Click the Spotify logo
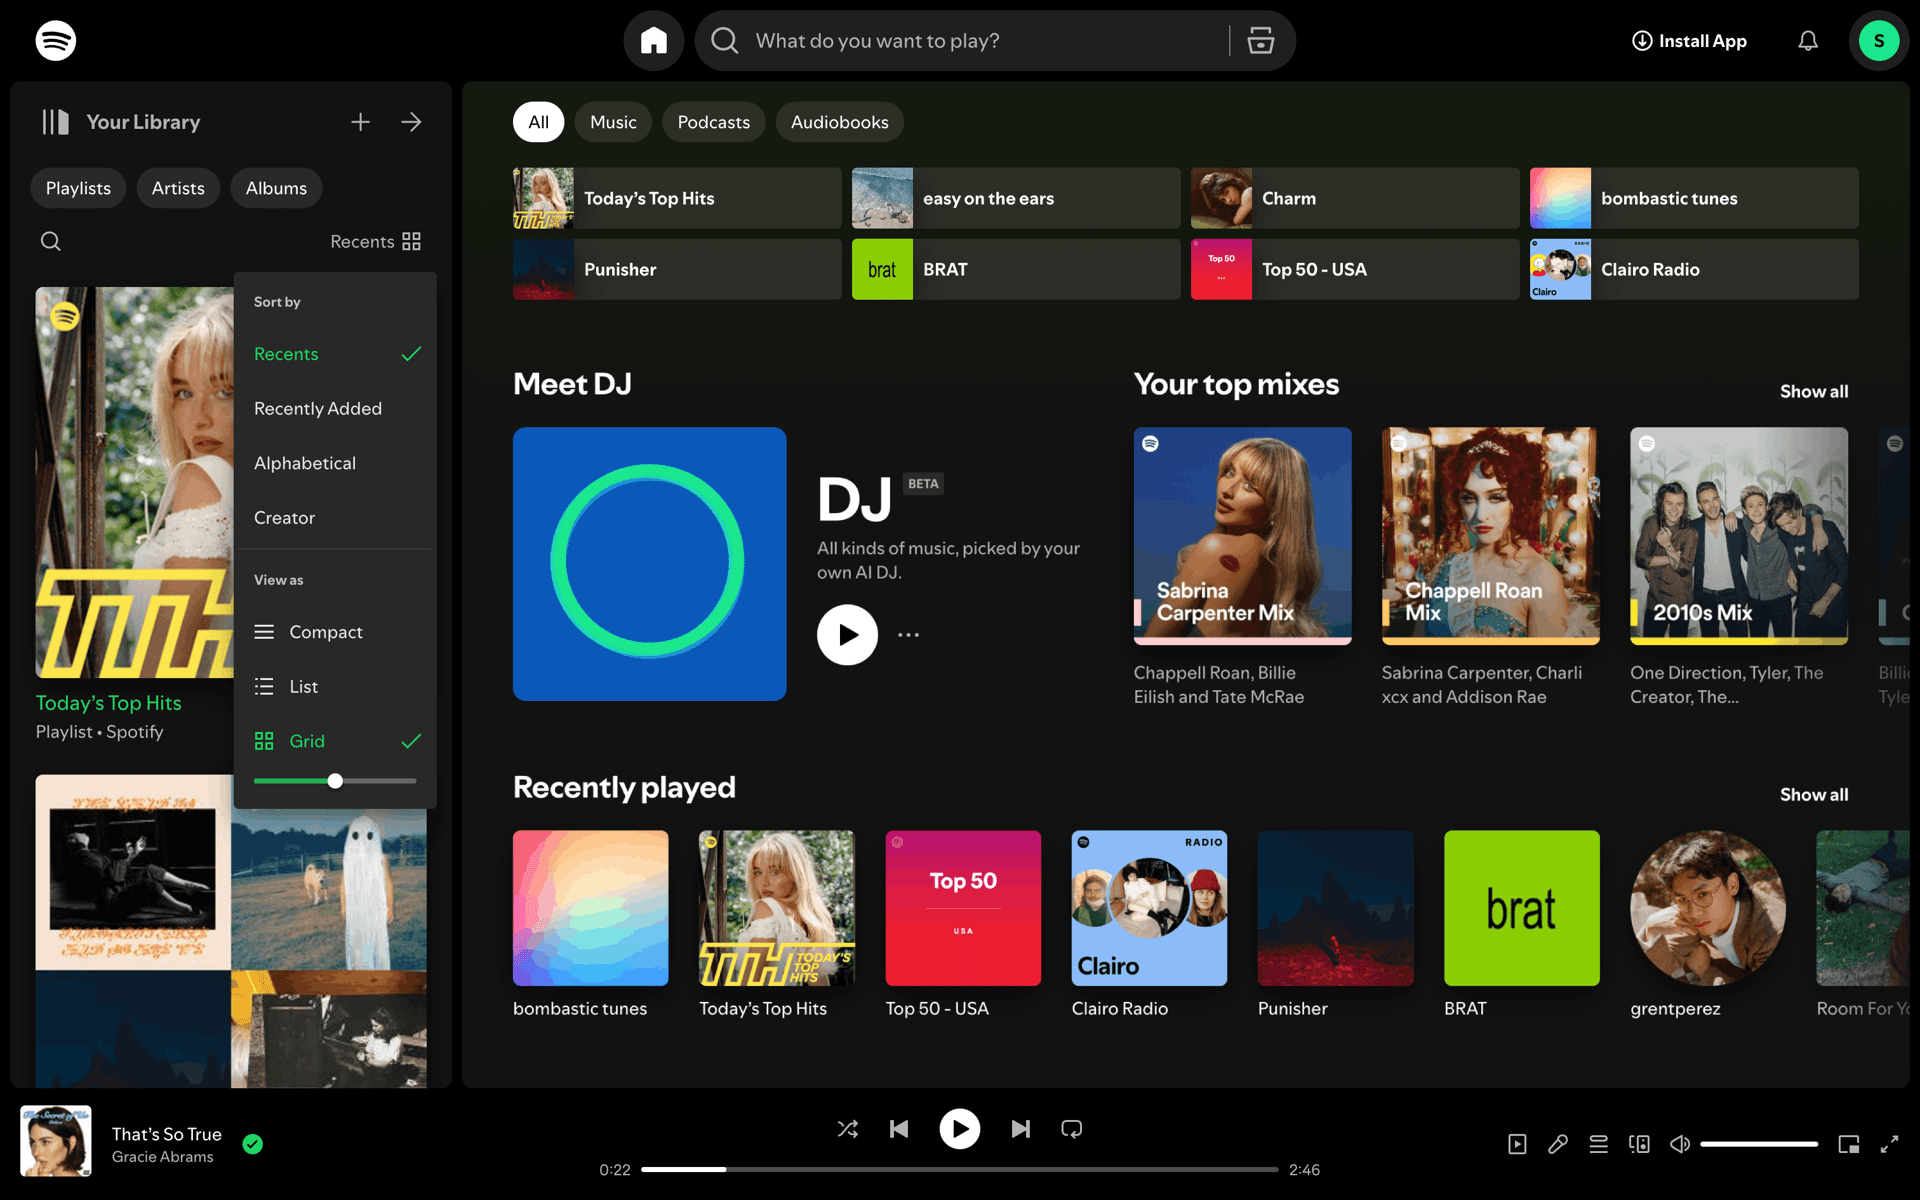The height and width of the screenshot is (1200, 1920). pyautogui.click(x=56, y=41)
